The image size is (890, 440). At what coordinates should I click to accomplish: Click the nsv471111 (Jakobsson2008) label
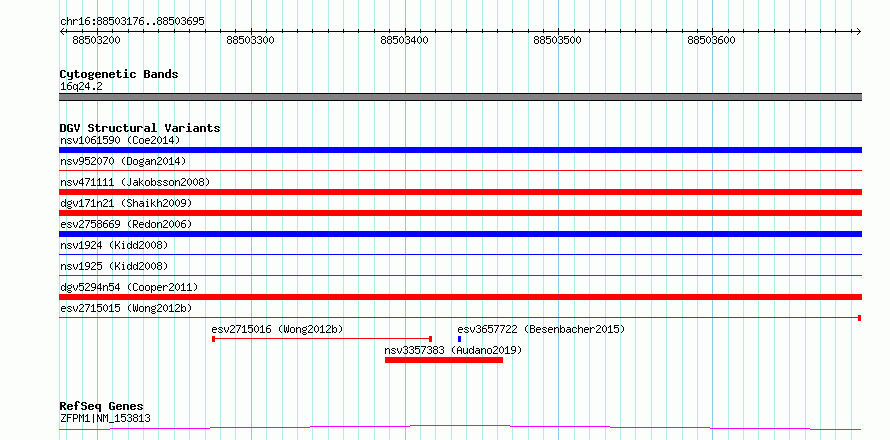[x=135, y=182]
